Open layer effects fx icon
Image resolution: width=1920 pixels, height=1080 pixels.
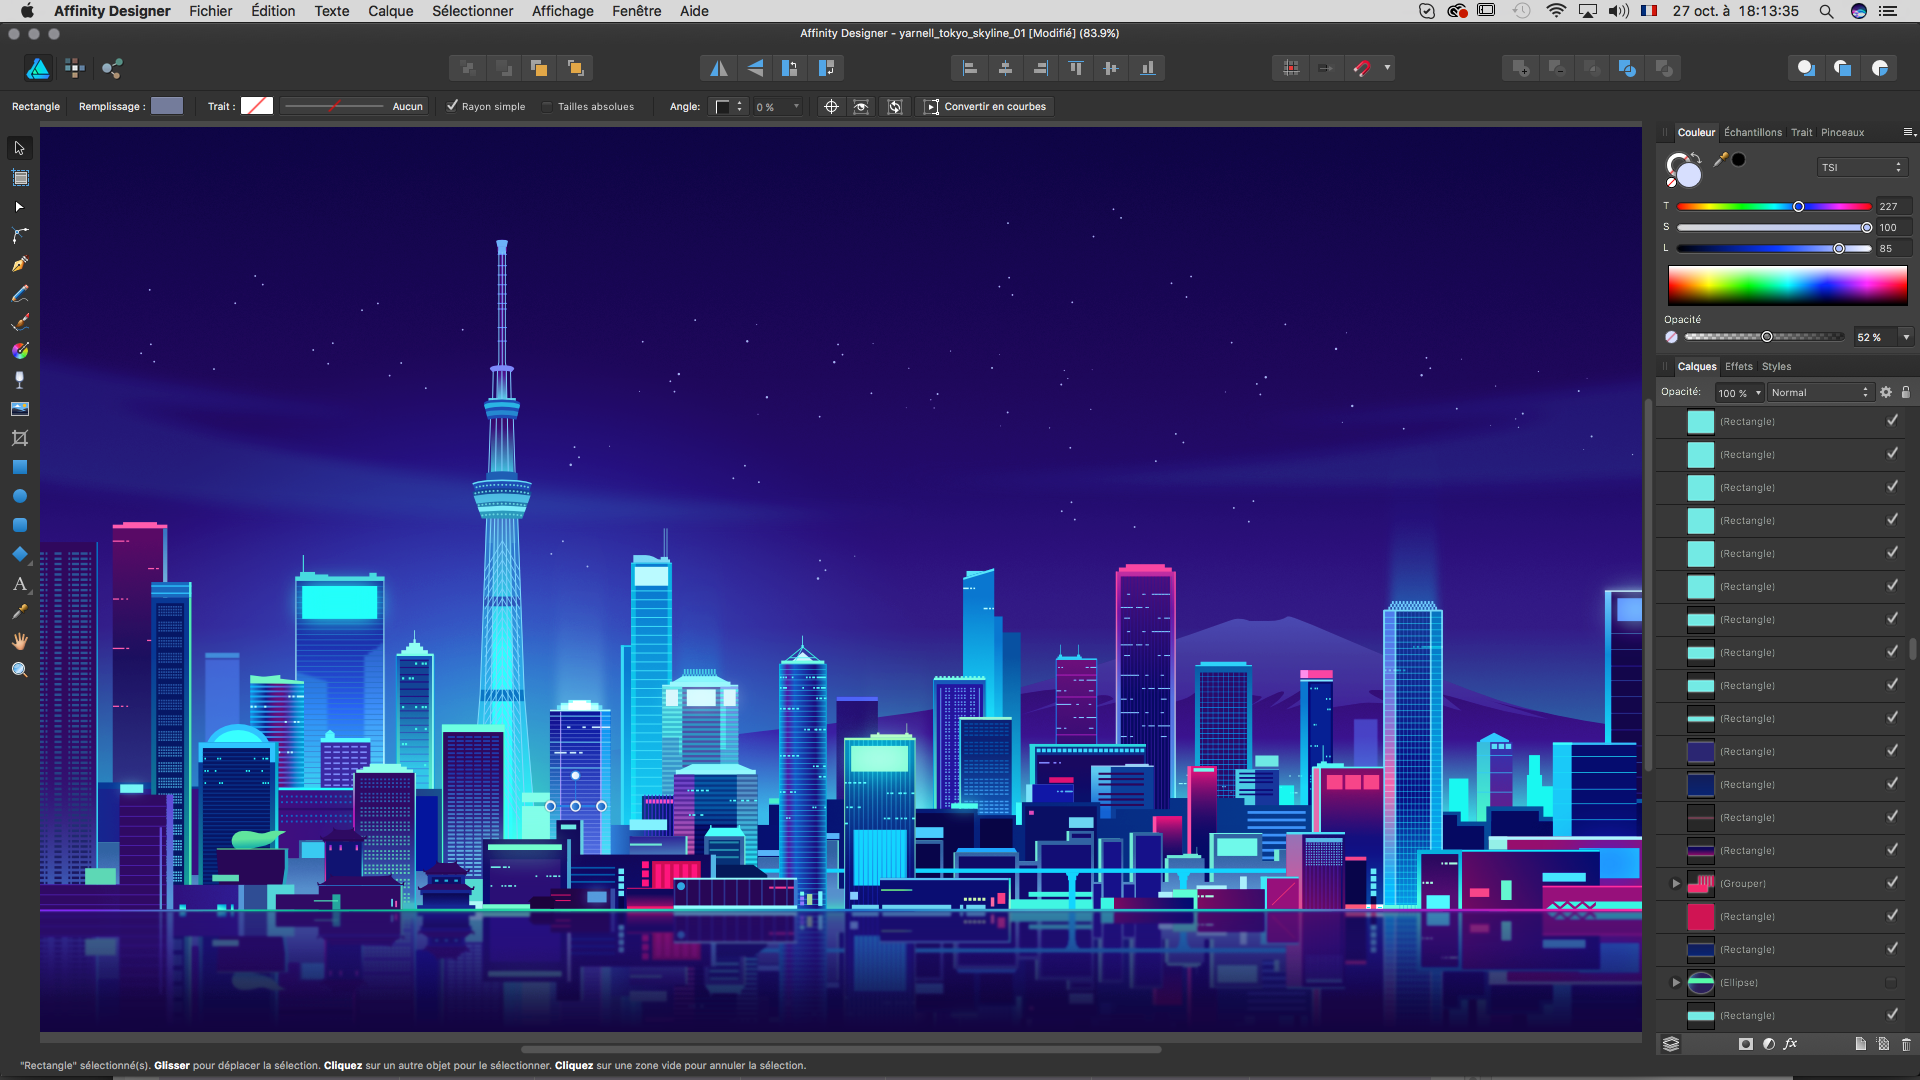click(1790, 1044)
